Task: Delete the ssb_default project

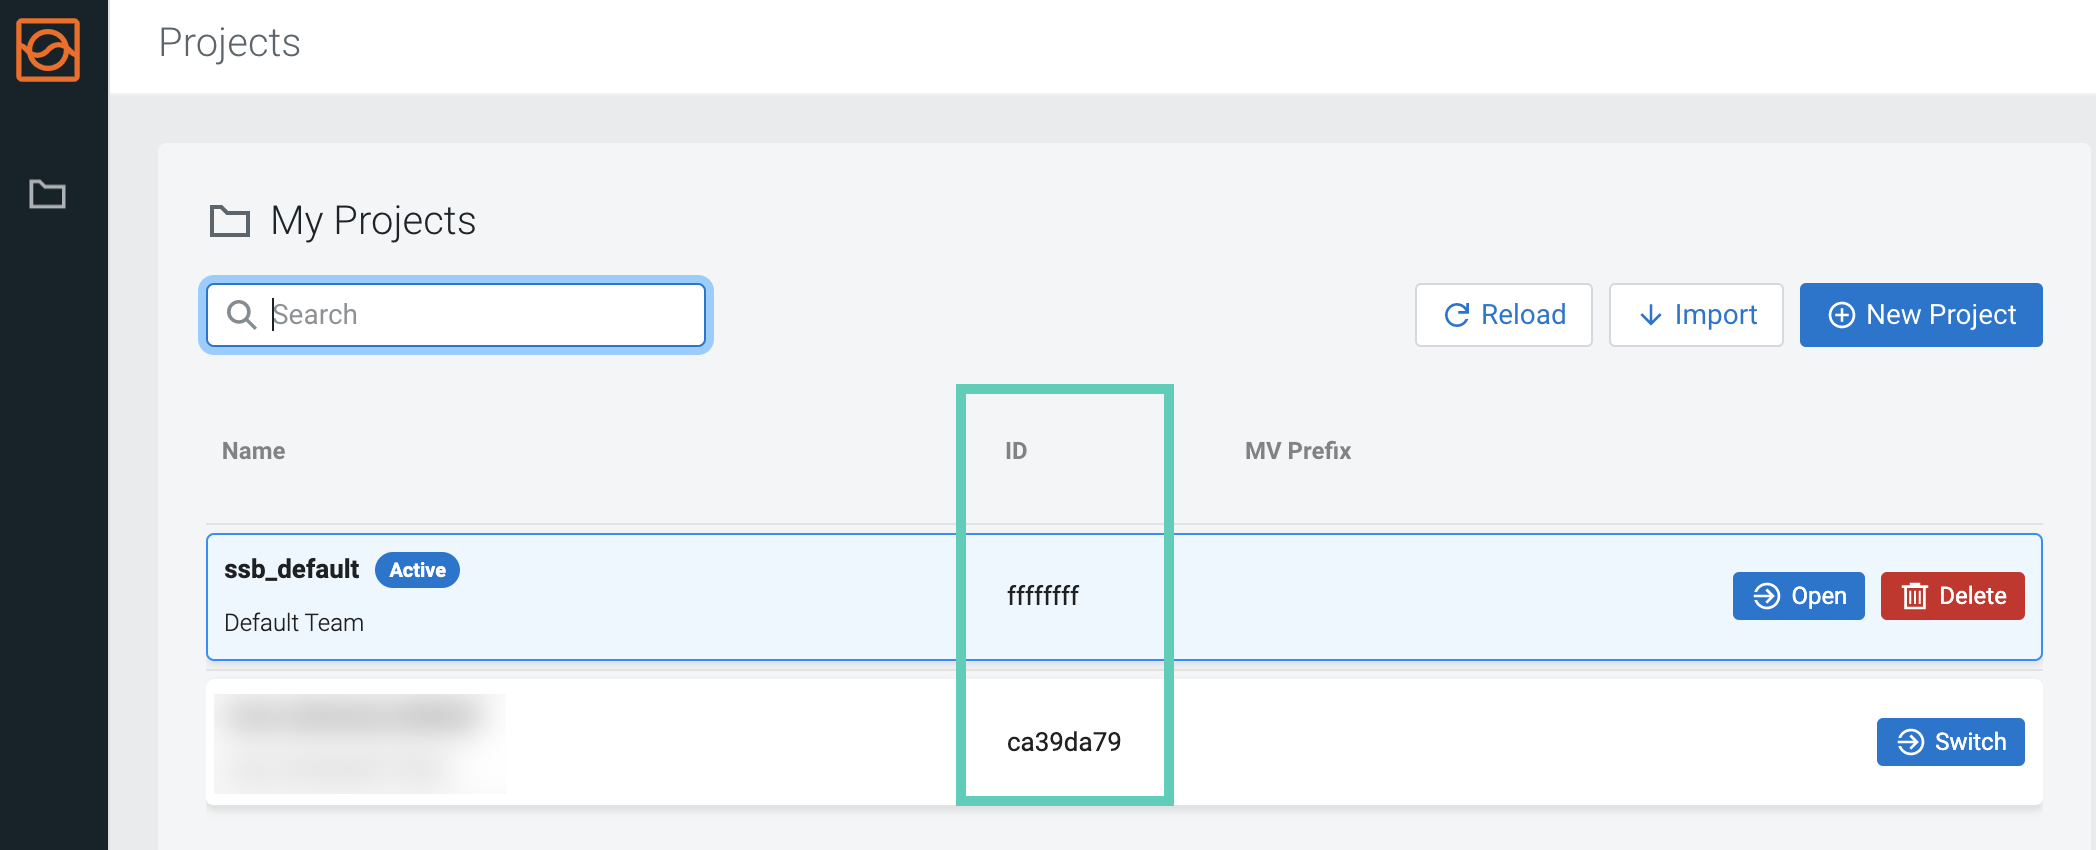Action: tap(1952, 595)
